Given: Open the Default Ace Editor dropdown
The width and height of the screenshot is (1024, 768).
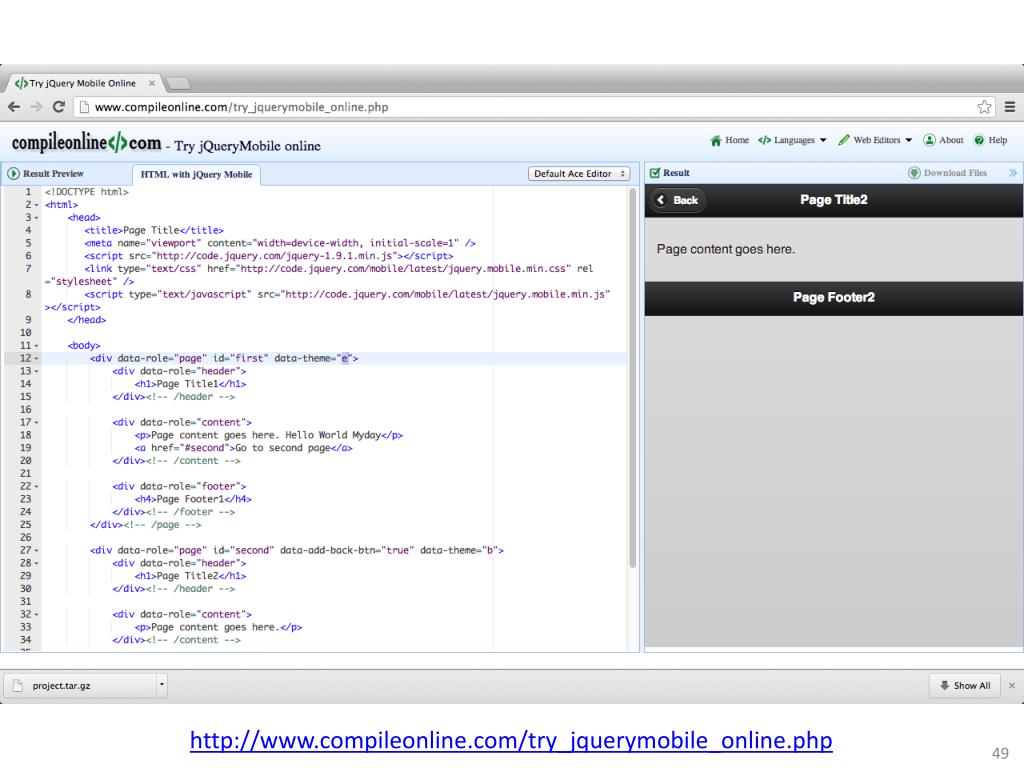Looking at the screenshot, I should (x=579, y=174).
